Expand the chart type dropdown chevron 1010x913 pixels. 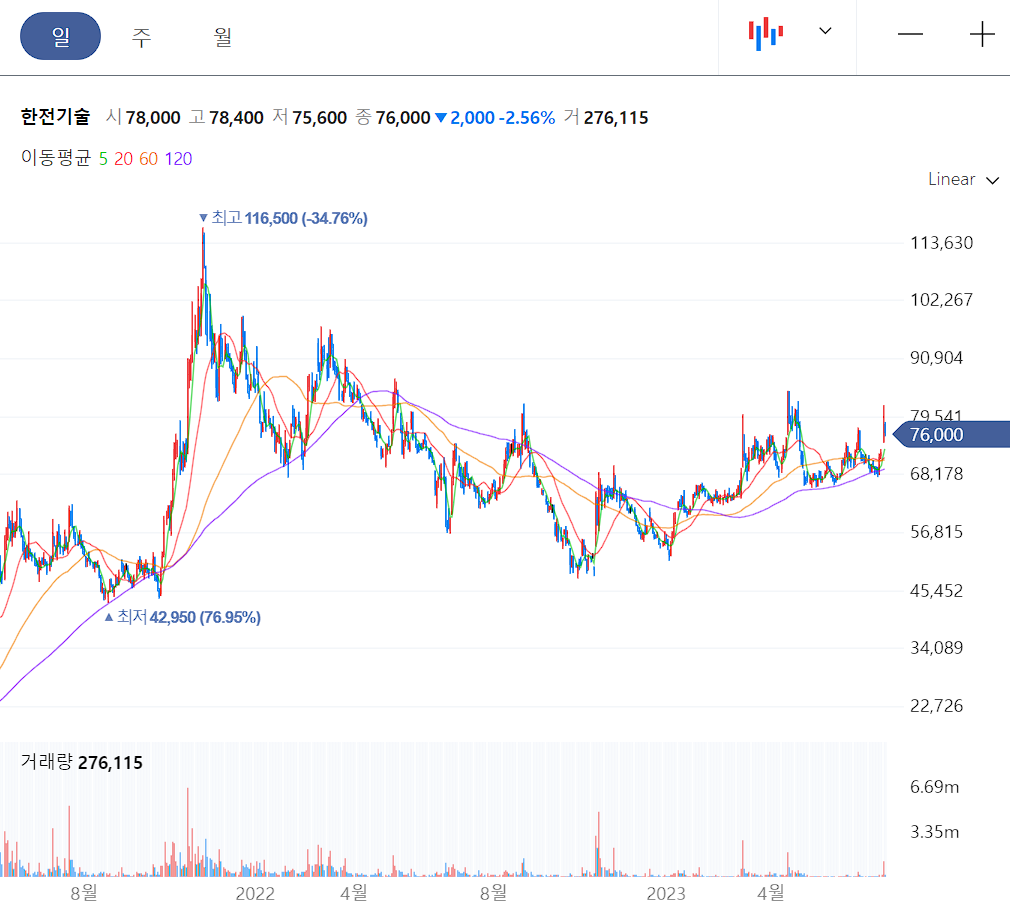click(825, 31)
